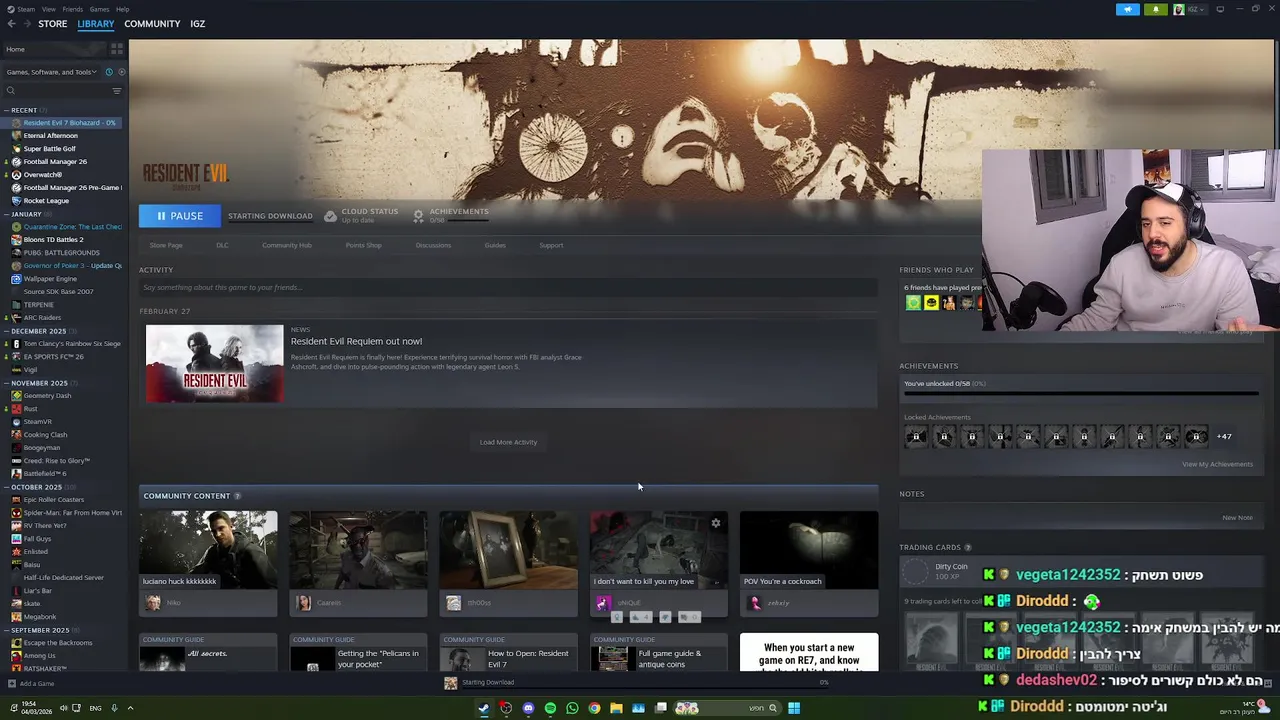Click the achievements progress bar

pyautogui.click(x=1081, y=394)
